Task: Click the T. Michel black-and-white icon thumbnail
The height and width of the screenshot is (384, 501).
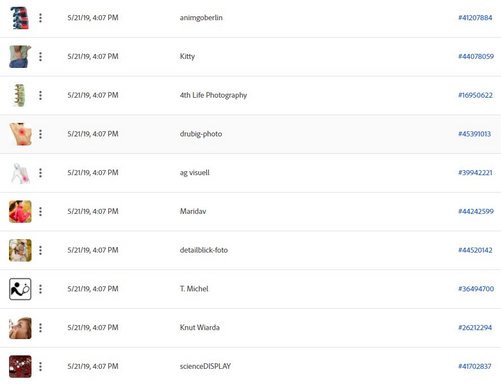Action: coord(20,289)
